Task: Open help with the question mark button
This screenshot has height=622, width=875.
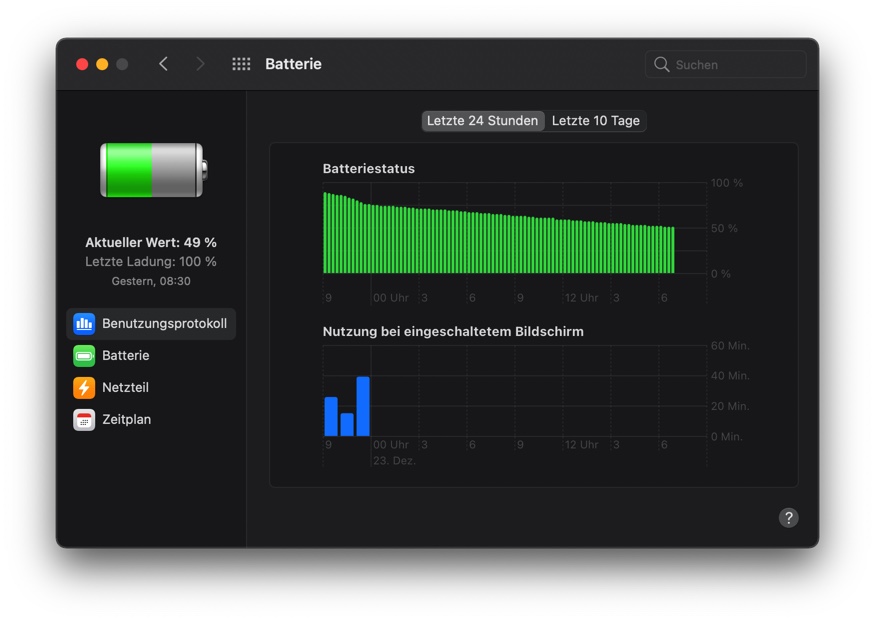Action: (789, 518)
